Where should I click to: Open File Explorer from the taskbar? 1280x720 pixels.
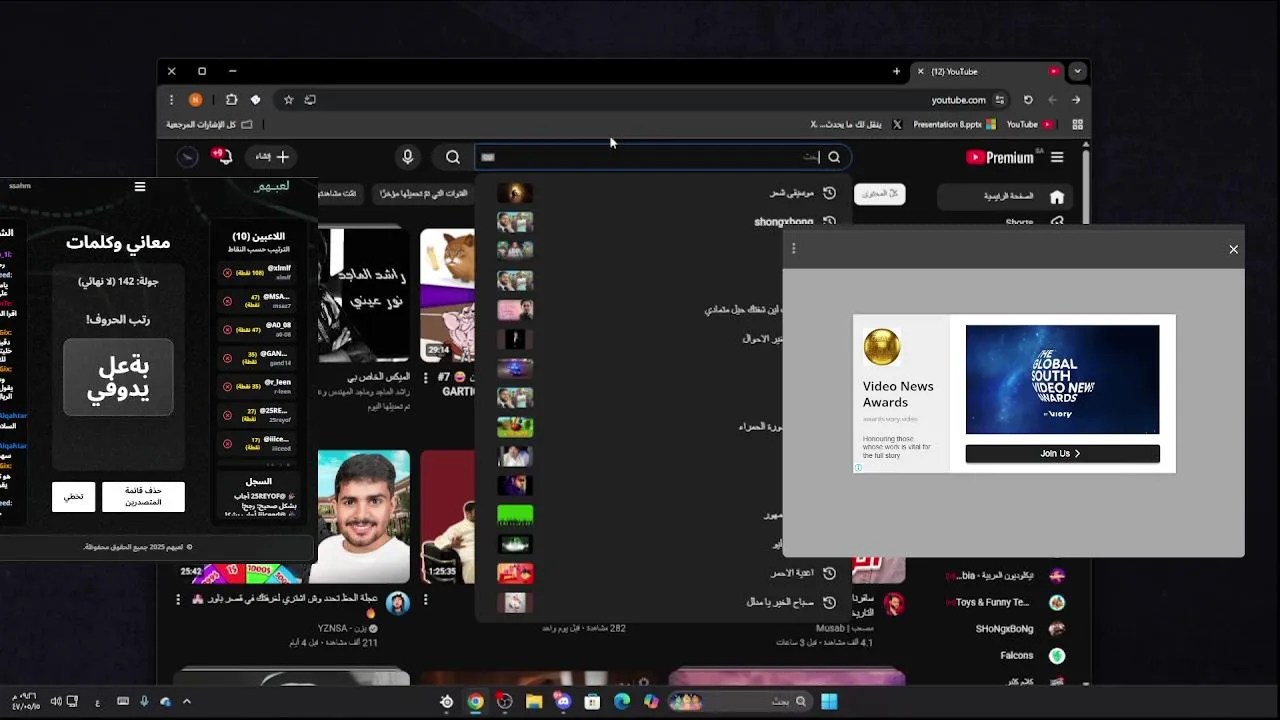[534, 702]
